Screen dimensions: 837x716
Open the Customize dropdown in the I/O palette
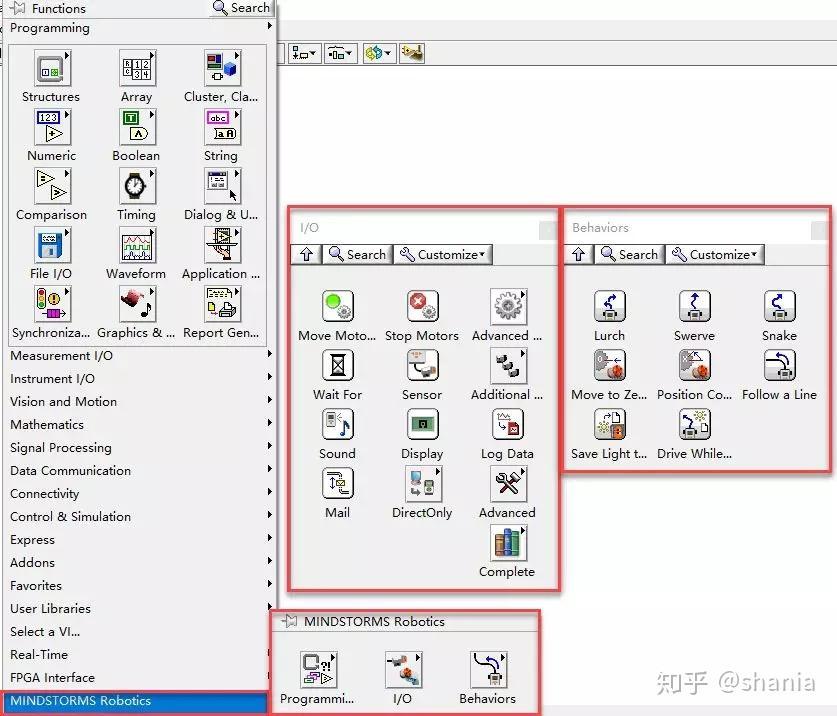click(442, 254)
